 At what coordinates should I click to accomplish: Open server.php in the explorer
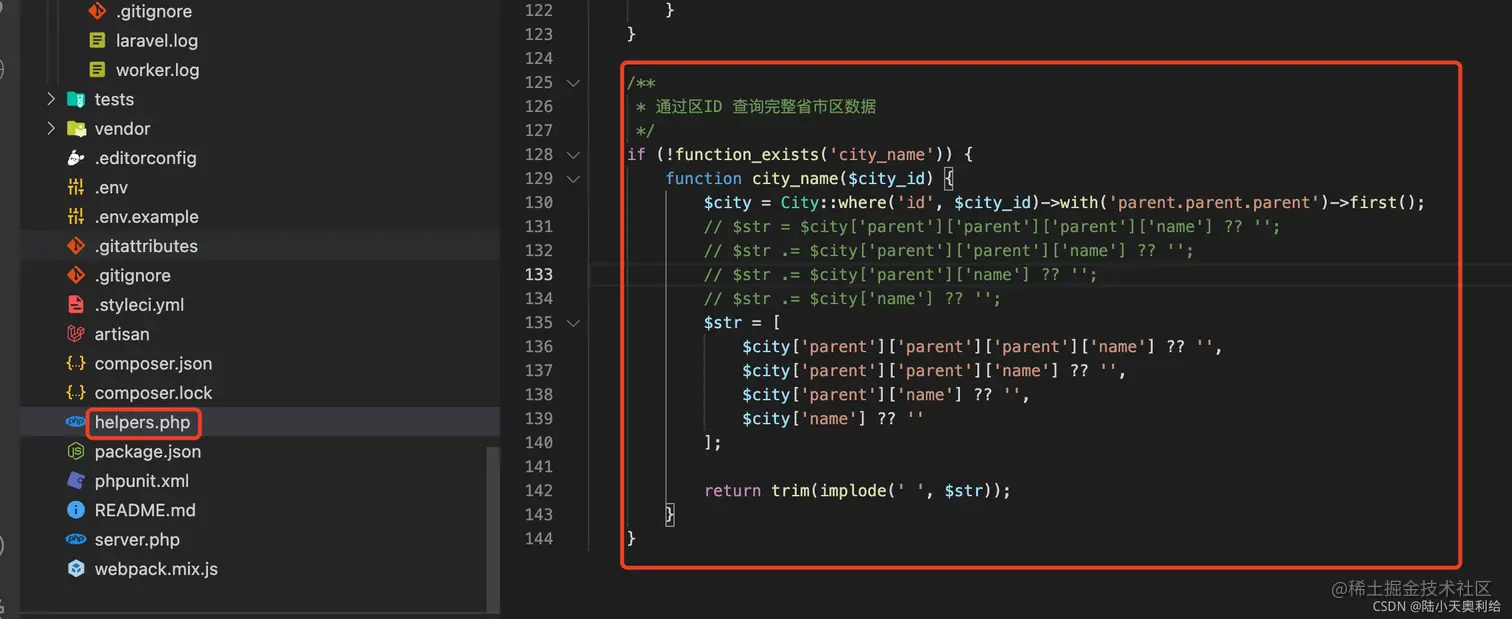pos(137,539)
